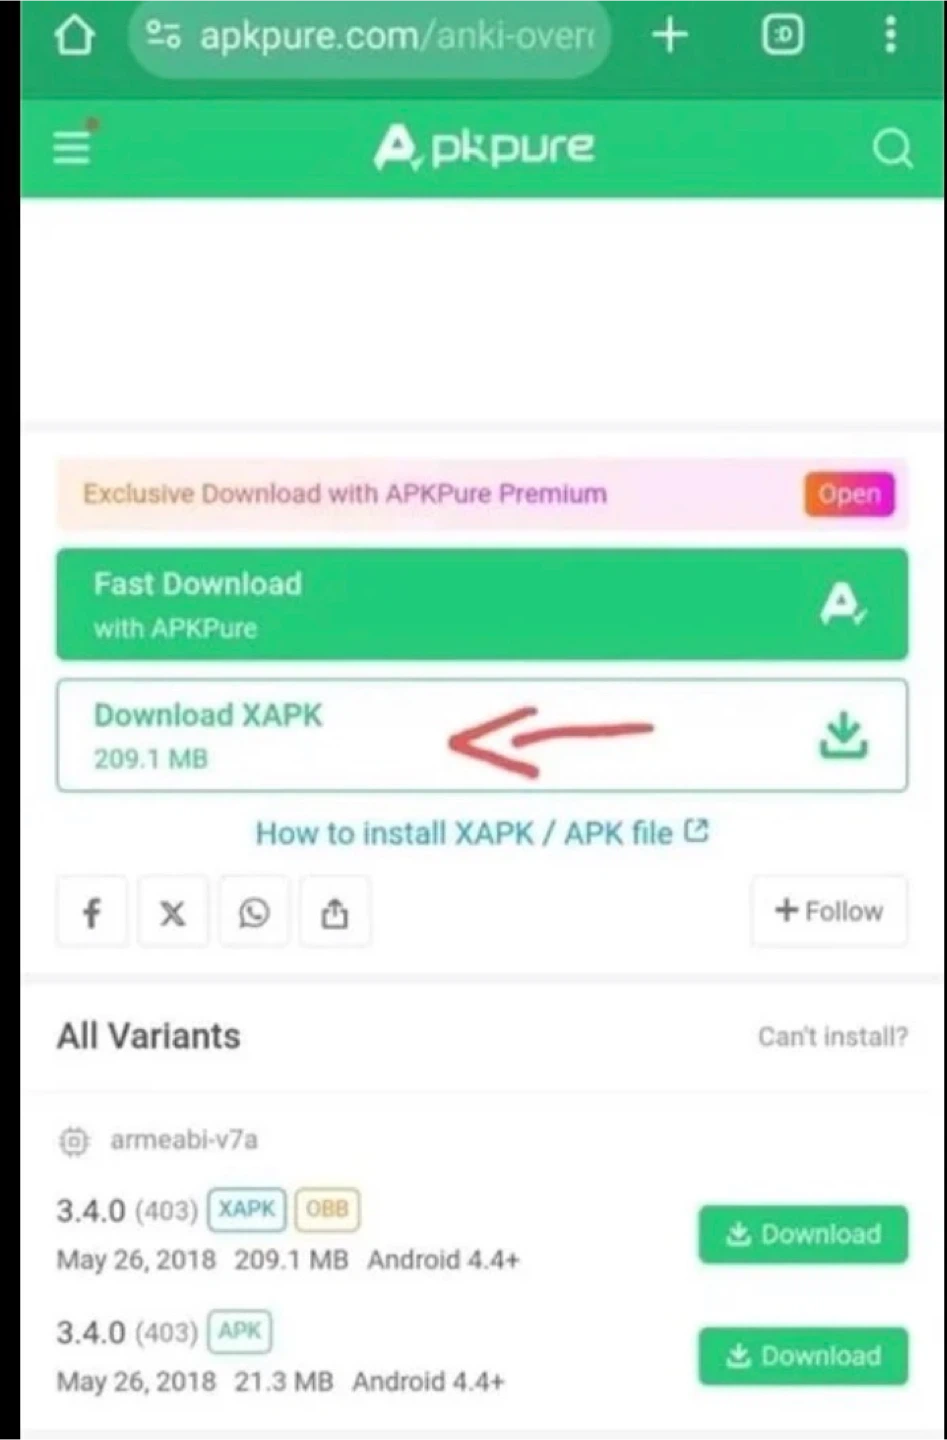Click Fast Download with APKPure
Image resolution: width=947 pixels, height=1440 pixels.
coord(482,604)
